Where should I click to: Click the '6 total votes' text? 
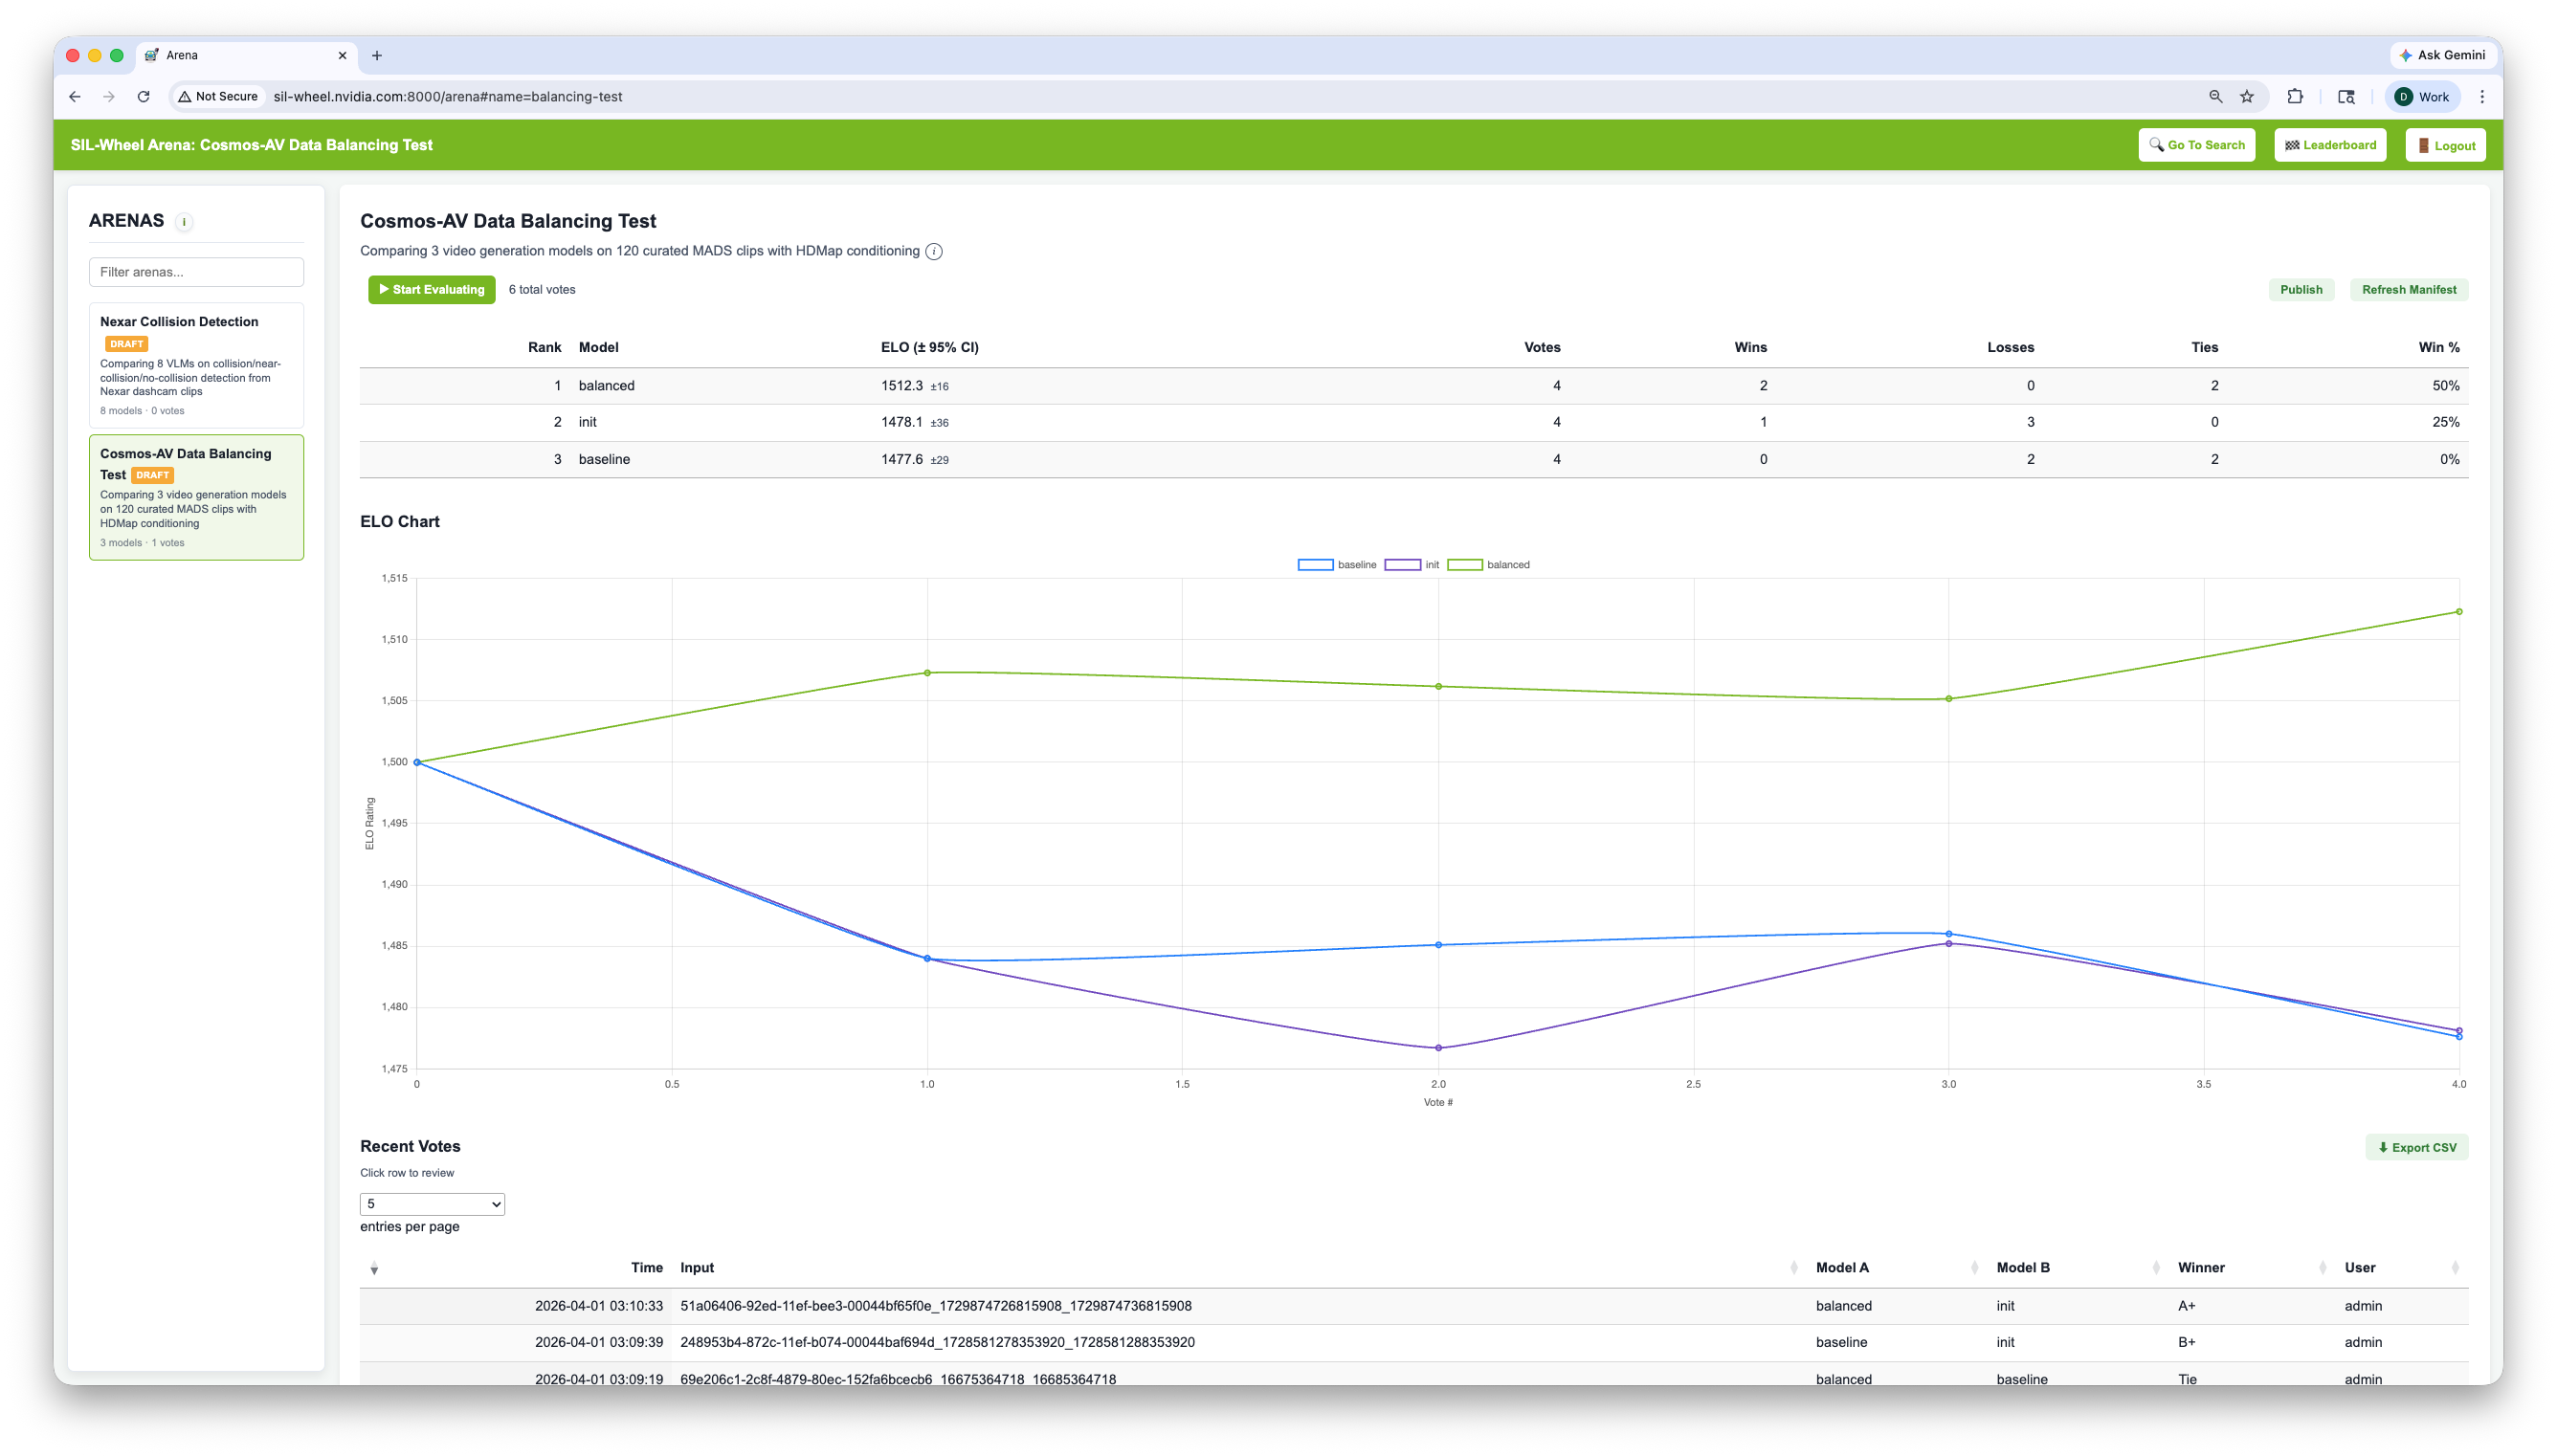click(542, 290)
